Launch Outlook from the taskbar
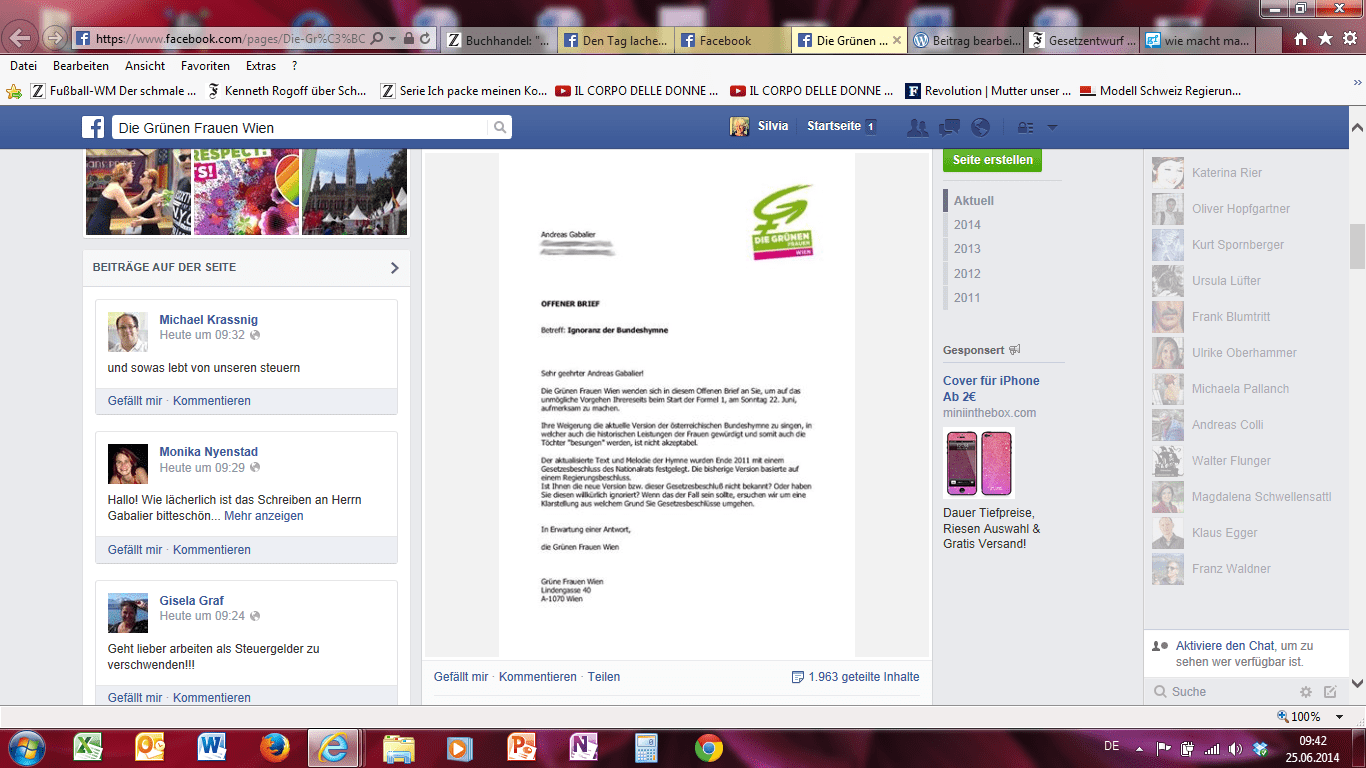Image resolution: width=1366 pixels, height=768 pixels. (150, 747)
